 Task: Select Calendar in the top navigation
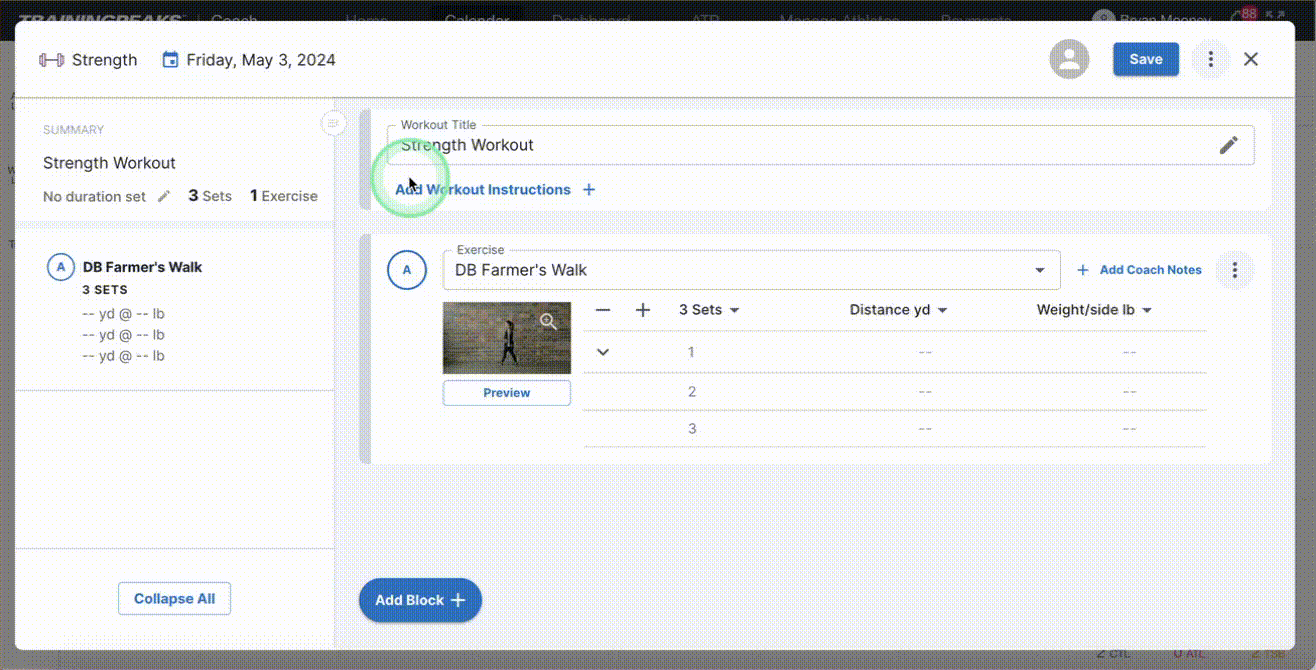(477, 18)
